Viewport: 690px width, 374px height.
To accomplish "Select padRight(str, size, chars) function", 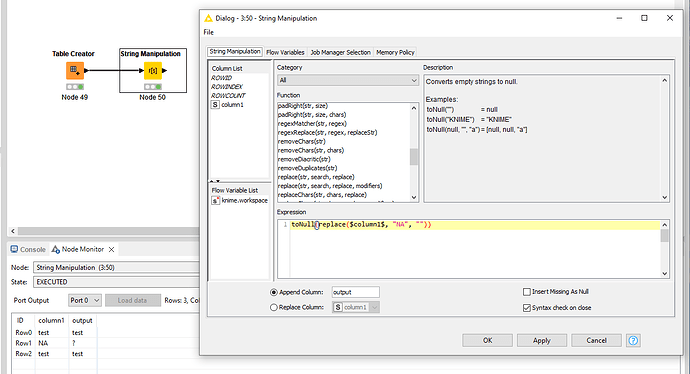I will coord(312,114).
